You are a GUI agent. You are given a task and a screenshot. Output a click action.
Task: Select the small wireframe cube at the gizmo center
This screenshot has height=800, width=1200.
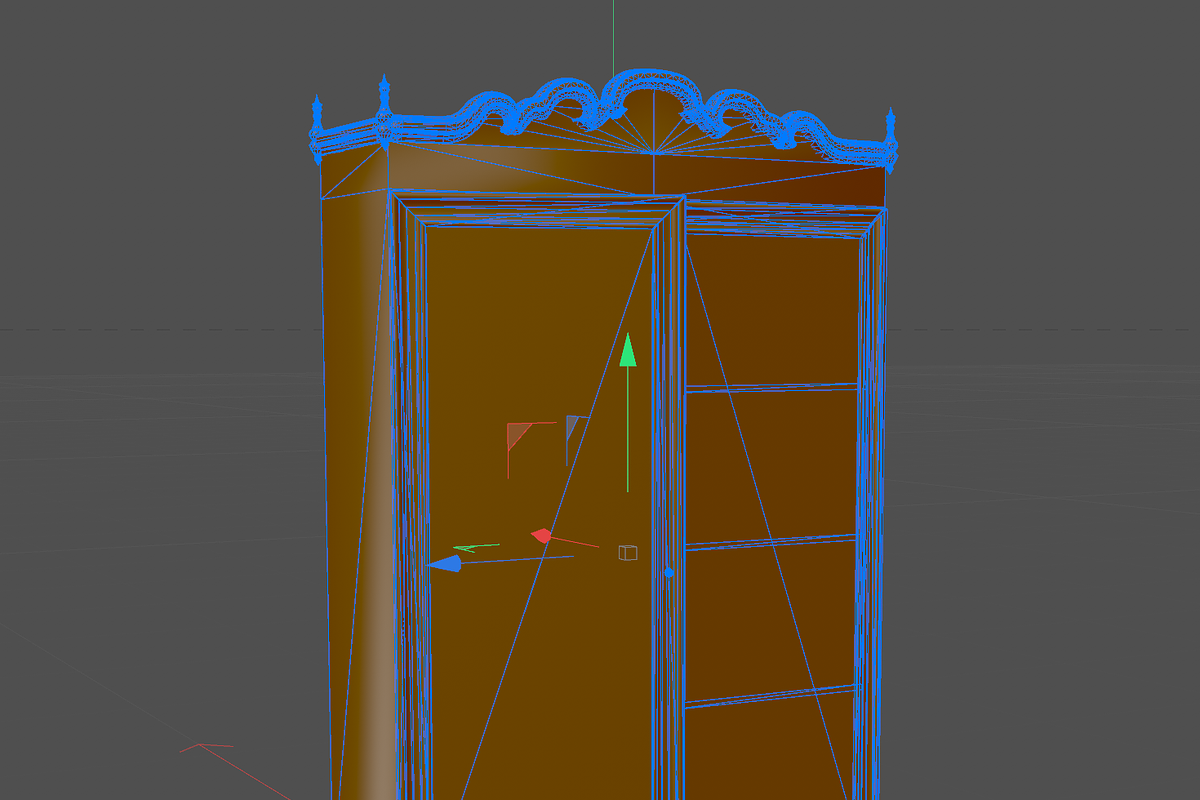(x=628, y=552)
